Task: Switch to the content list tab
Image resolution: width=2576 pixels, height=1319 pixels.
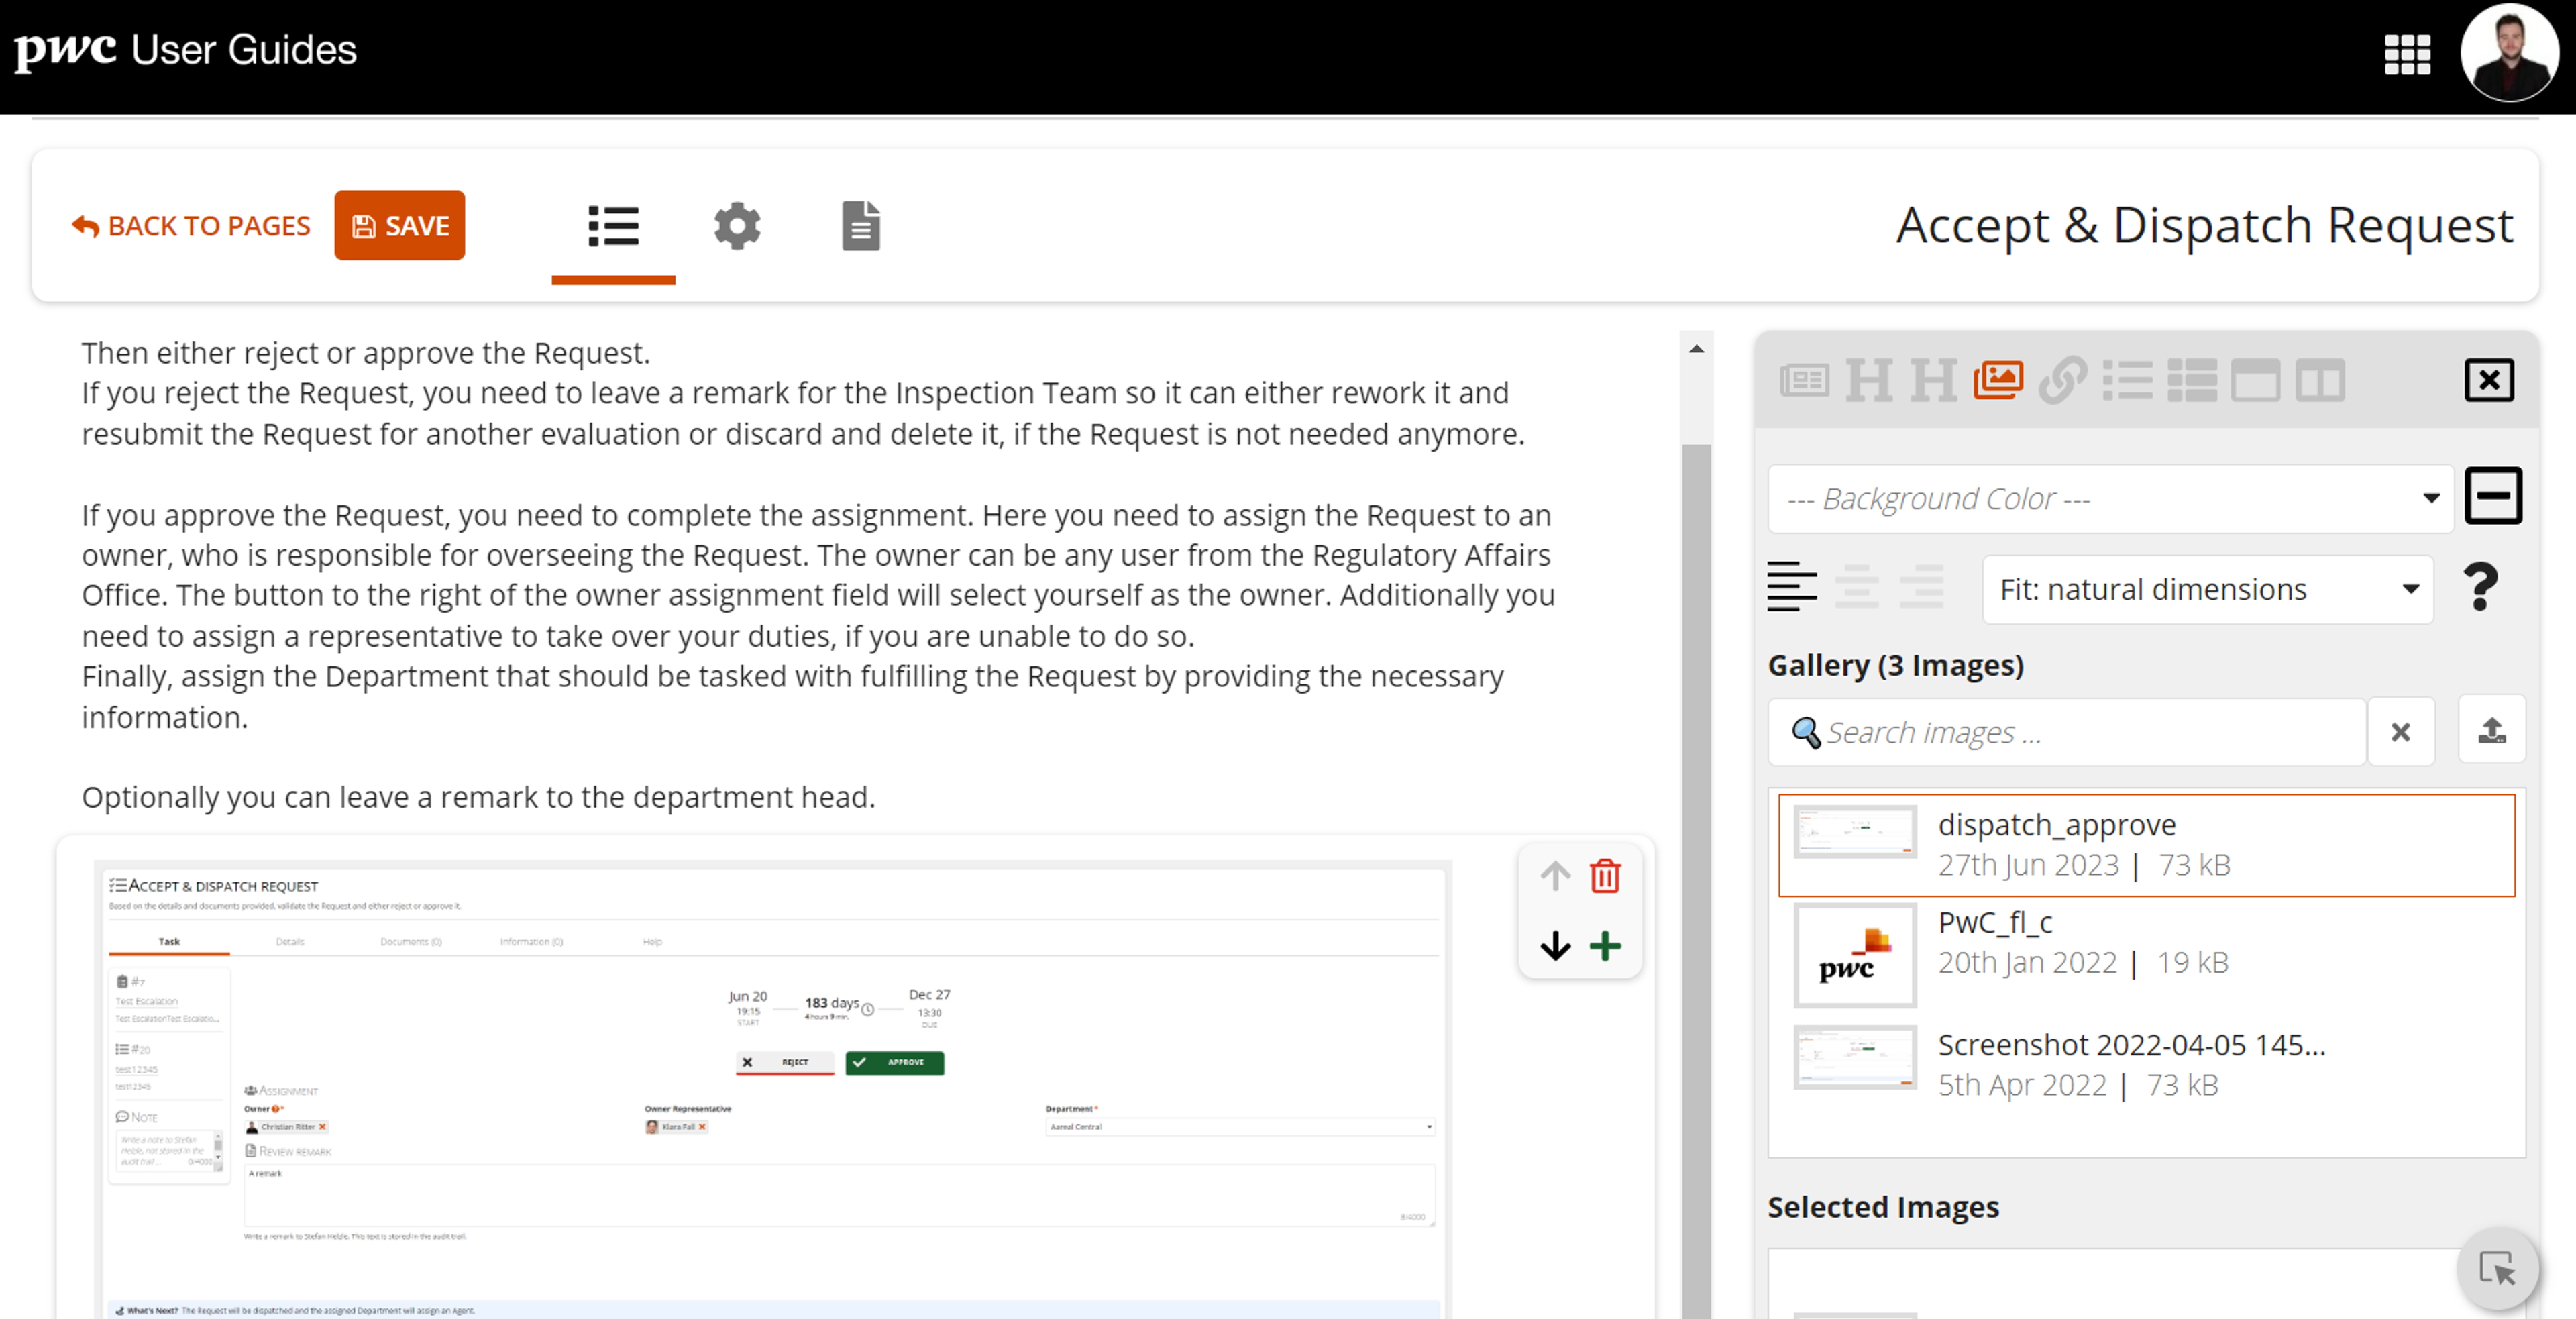Action: coord(613,226)
